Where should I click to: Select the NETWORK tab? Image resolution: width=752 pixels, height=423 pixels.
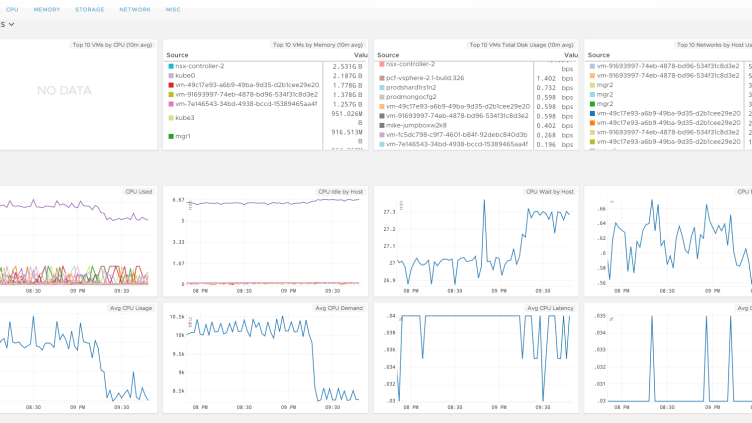[x=135, y=8]
